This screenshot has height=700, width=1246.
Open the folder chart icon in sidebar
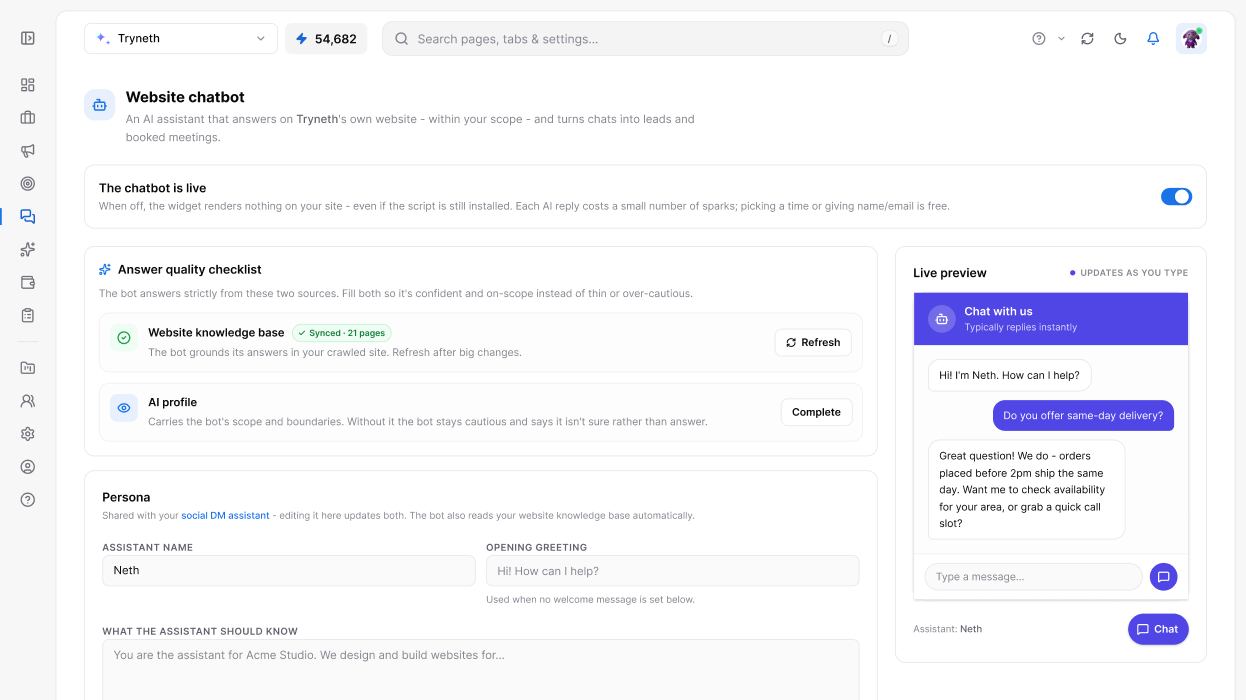pos(28,368)
